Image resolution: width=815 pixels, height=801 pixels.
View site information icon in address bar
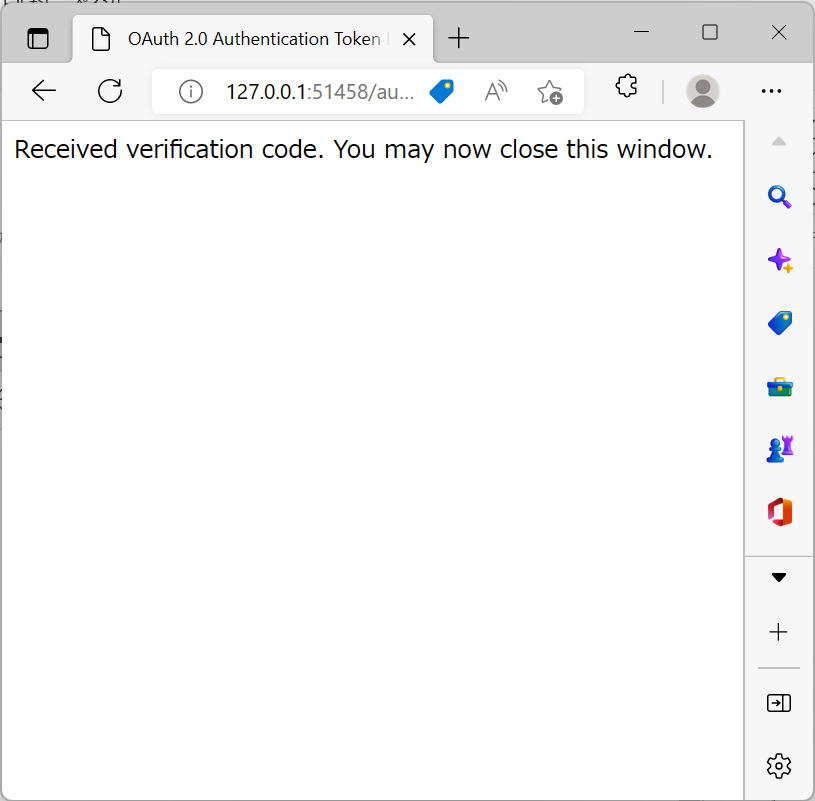point(191,92)
